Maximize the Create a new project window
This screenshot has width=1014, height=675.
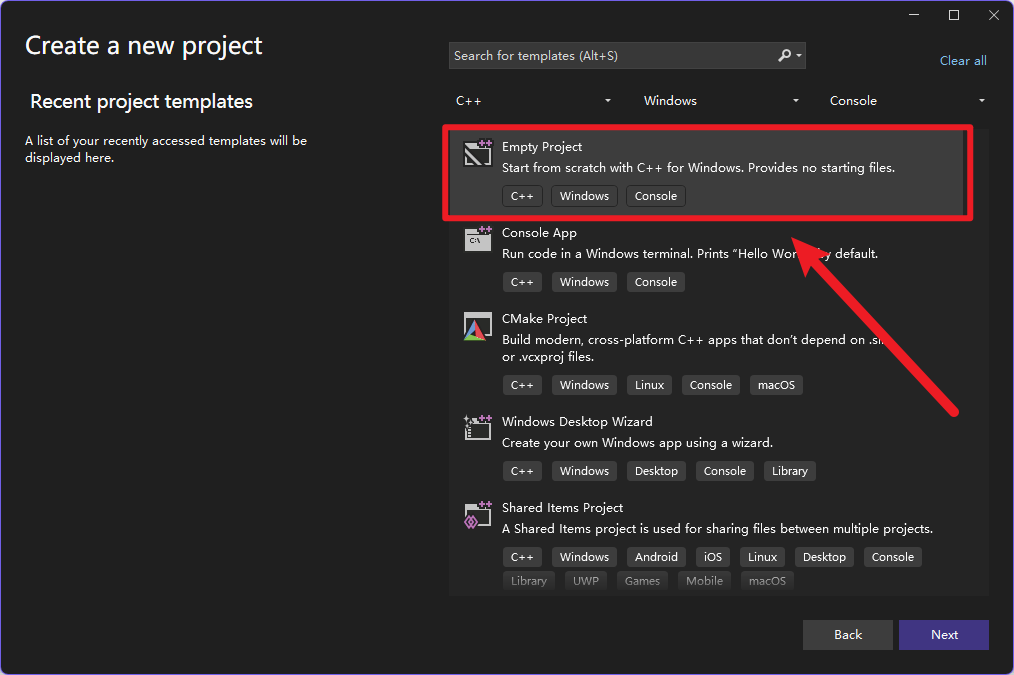[x=954, y=15]
